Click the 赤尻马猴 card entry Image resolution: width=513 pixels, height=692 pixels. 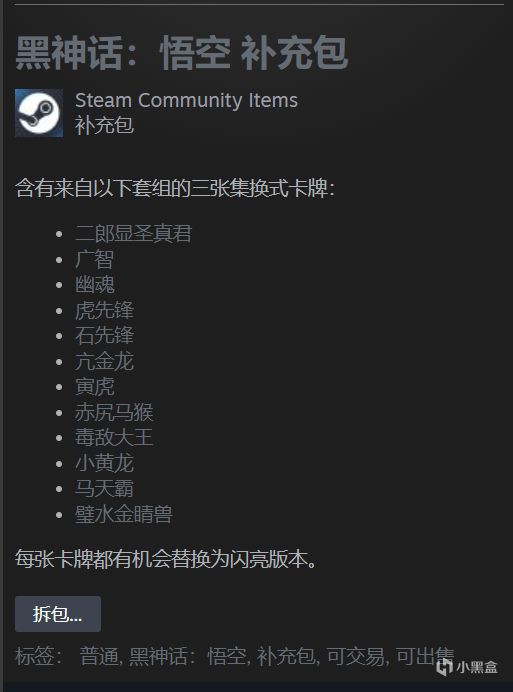tap(114, 412)
